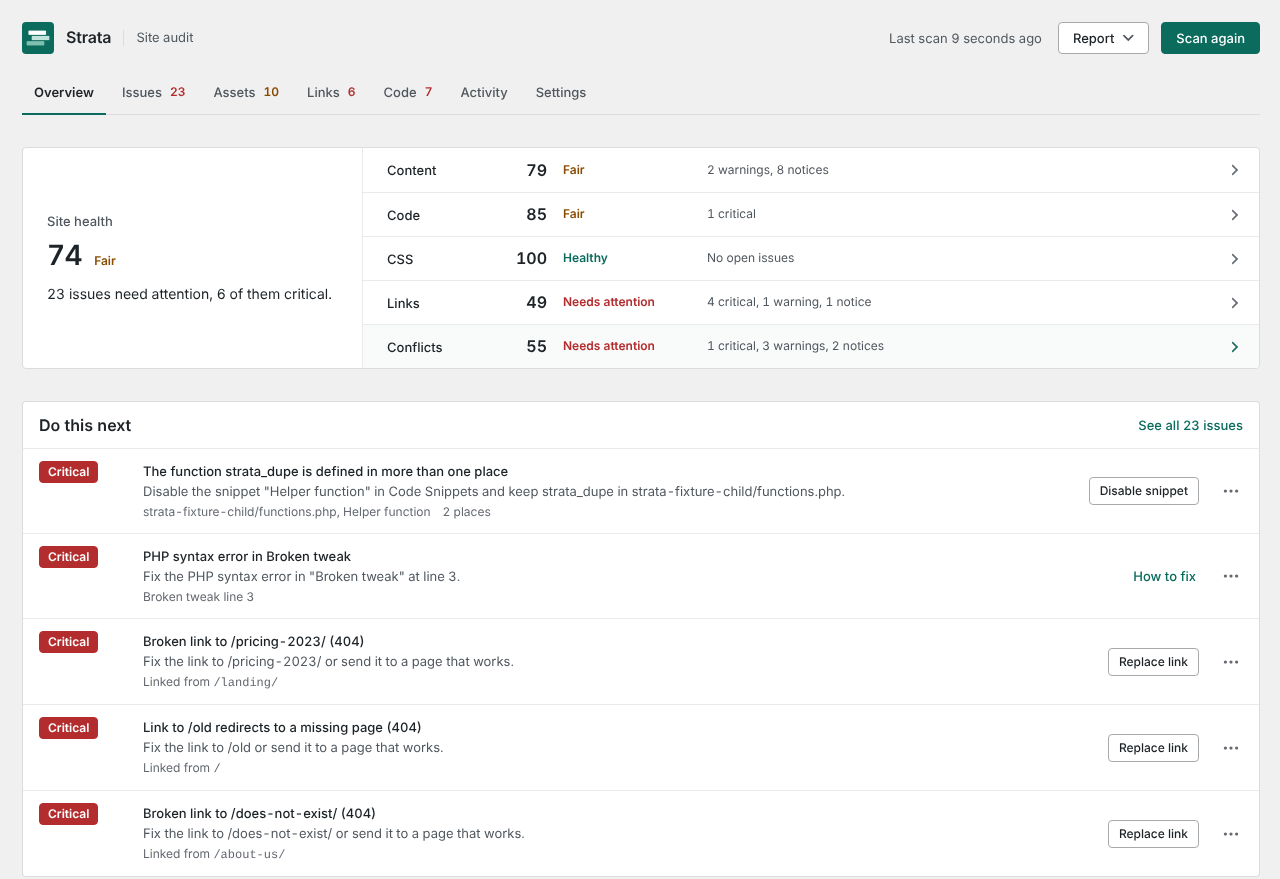The height and width of the screenshot is (879, 1280).
Task: Replace link for /does-not-exist/ issue
Action: pos(1153,834)
